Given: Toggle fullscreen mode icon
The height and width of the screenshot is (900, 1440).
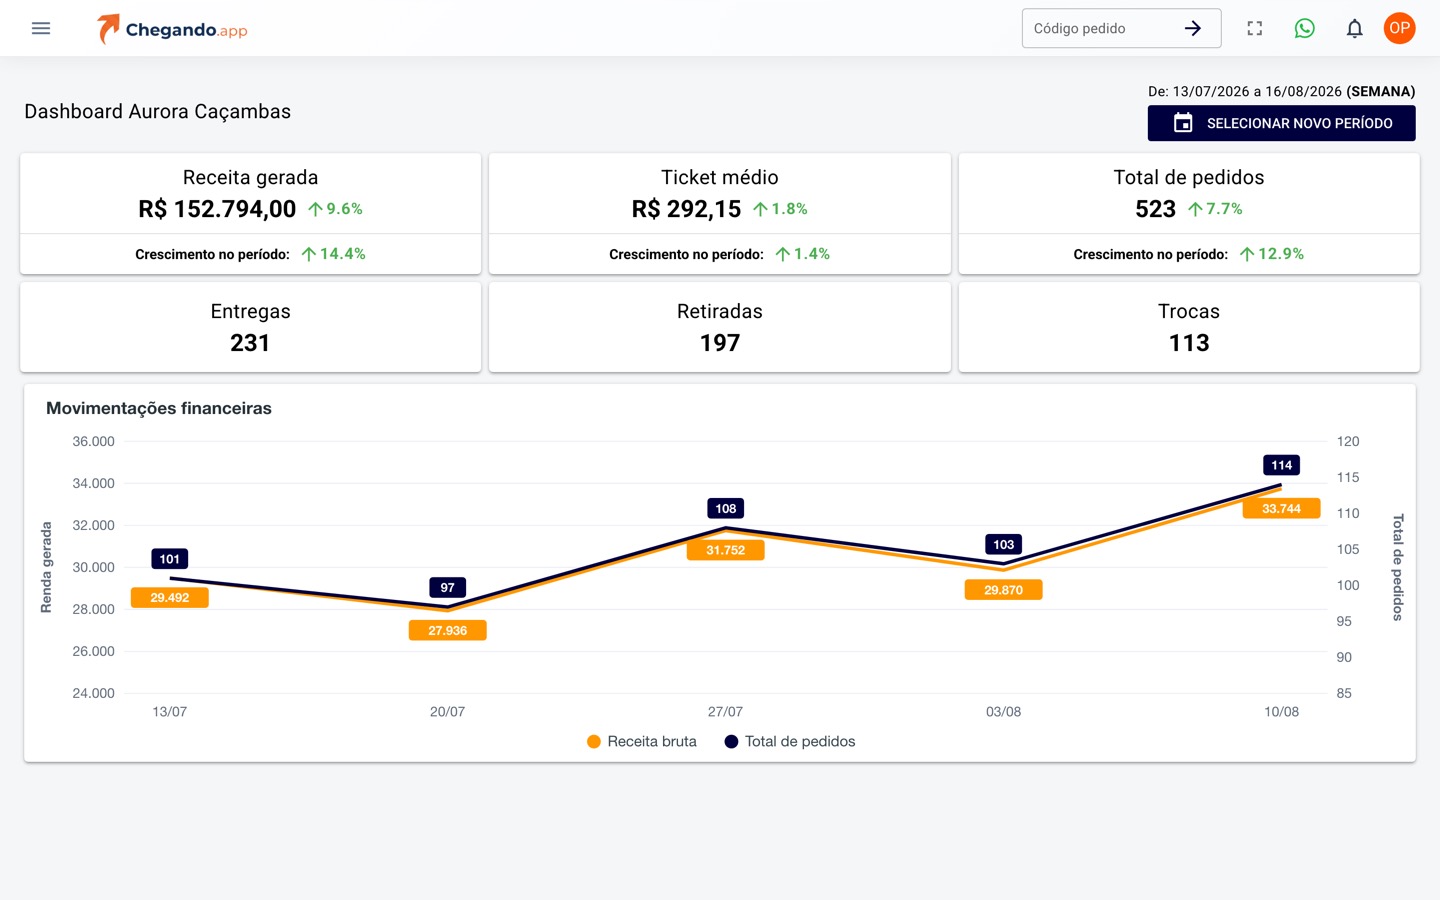Looking at the screenshot, I should click(x=1255, y=28).
